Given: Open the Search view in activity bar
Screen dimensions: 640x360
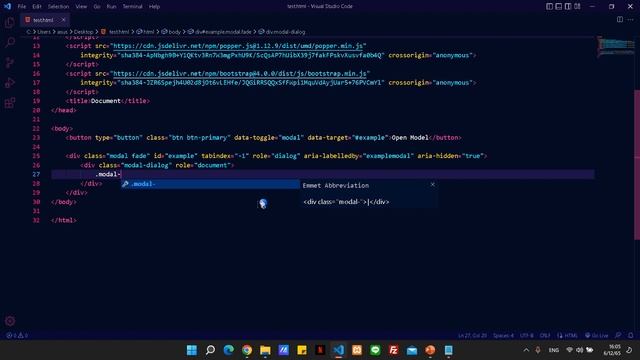Looking at the screenshot, I should pos(10,42).
